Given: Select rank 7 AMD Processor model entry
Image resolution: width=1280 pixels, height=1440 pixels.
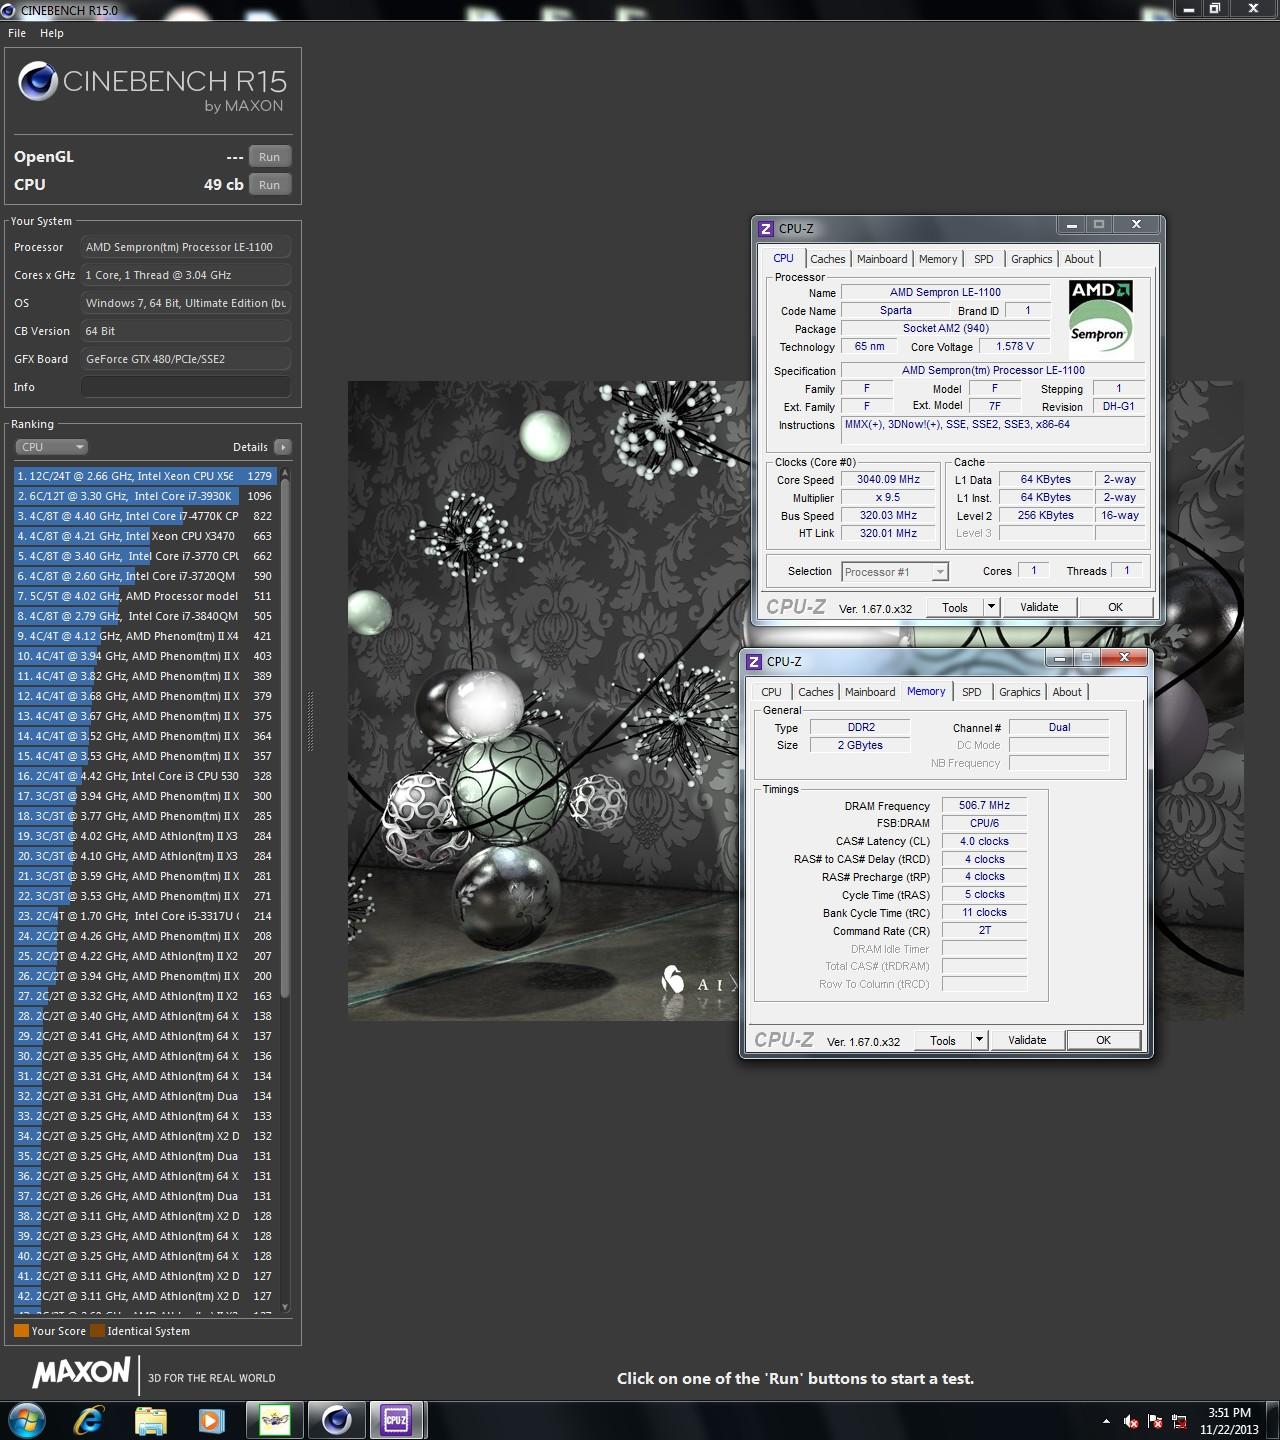Looking at the screenshot, I should click(x=145, y=596).
